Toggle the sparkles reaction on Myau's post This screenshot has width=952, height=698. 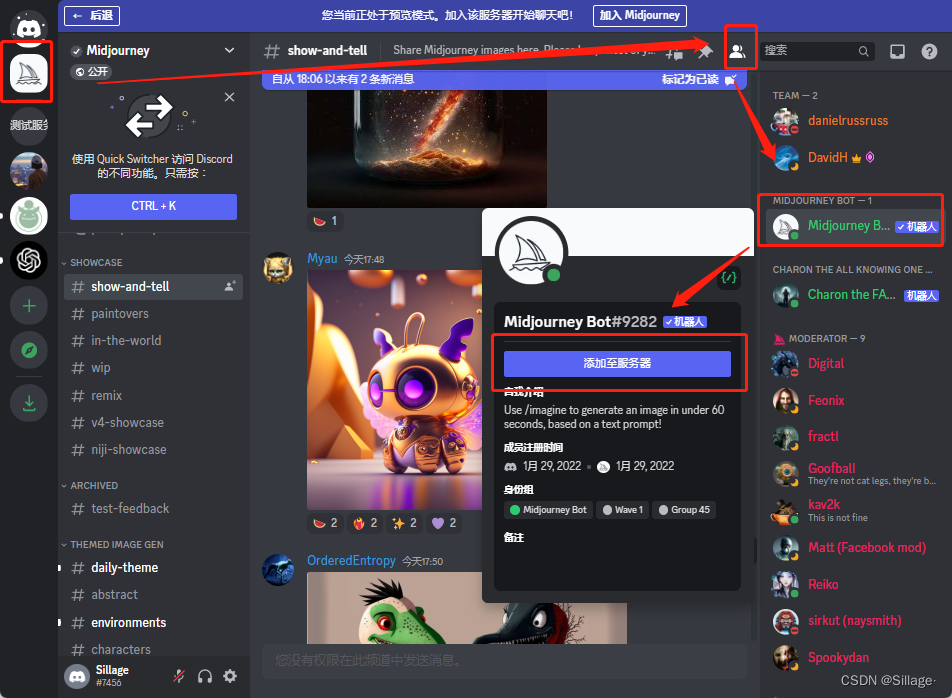click(405, 523)
